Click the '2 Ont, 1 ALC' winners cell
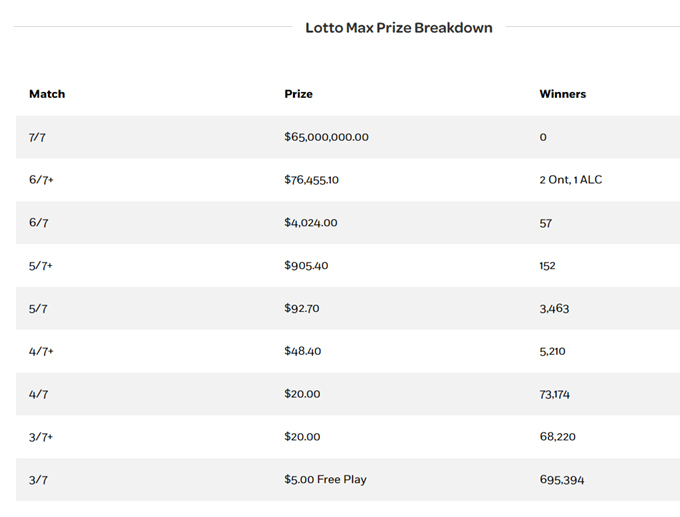This screenshot has width=680, height=517. coord(570,180)
